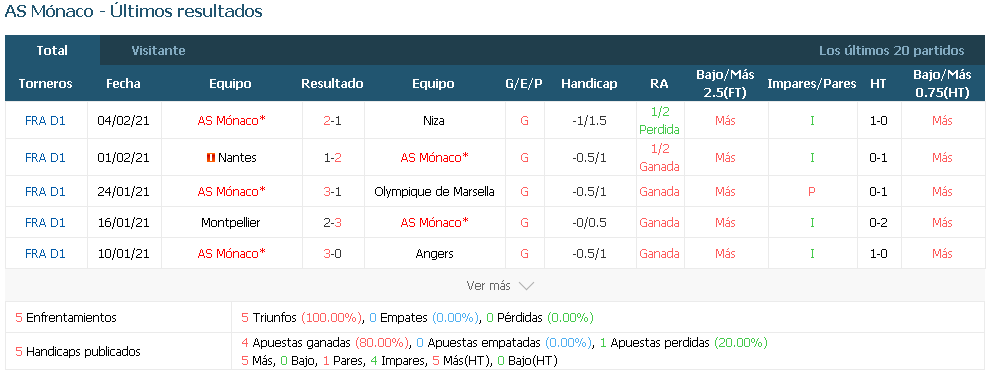The width and height of the screenshot is (993, 377).
Task: Click the Angers team name
Action: coord(434,253)
